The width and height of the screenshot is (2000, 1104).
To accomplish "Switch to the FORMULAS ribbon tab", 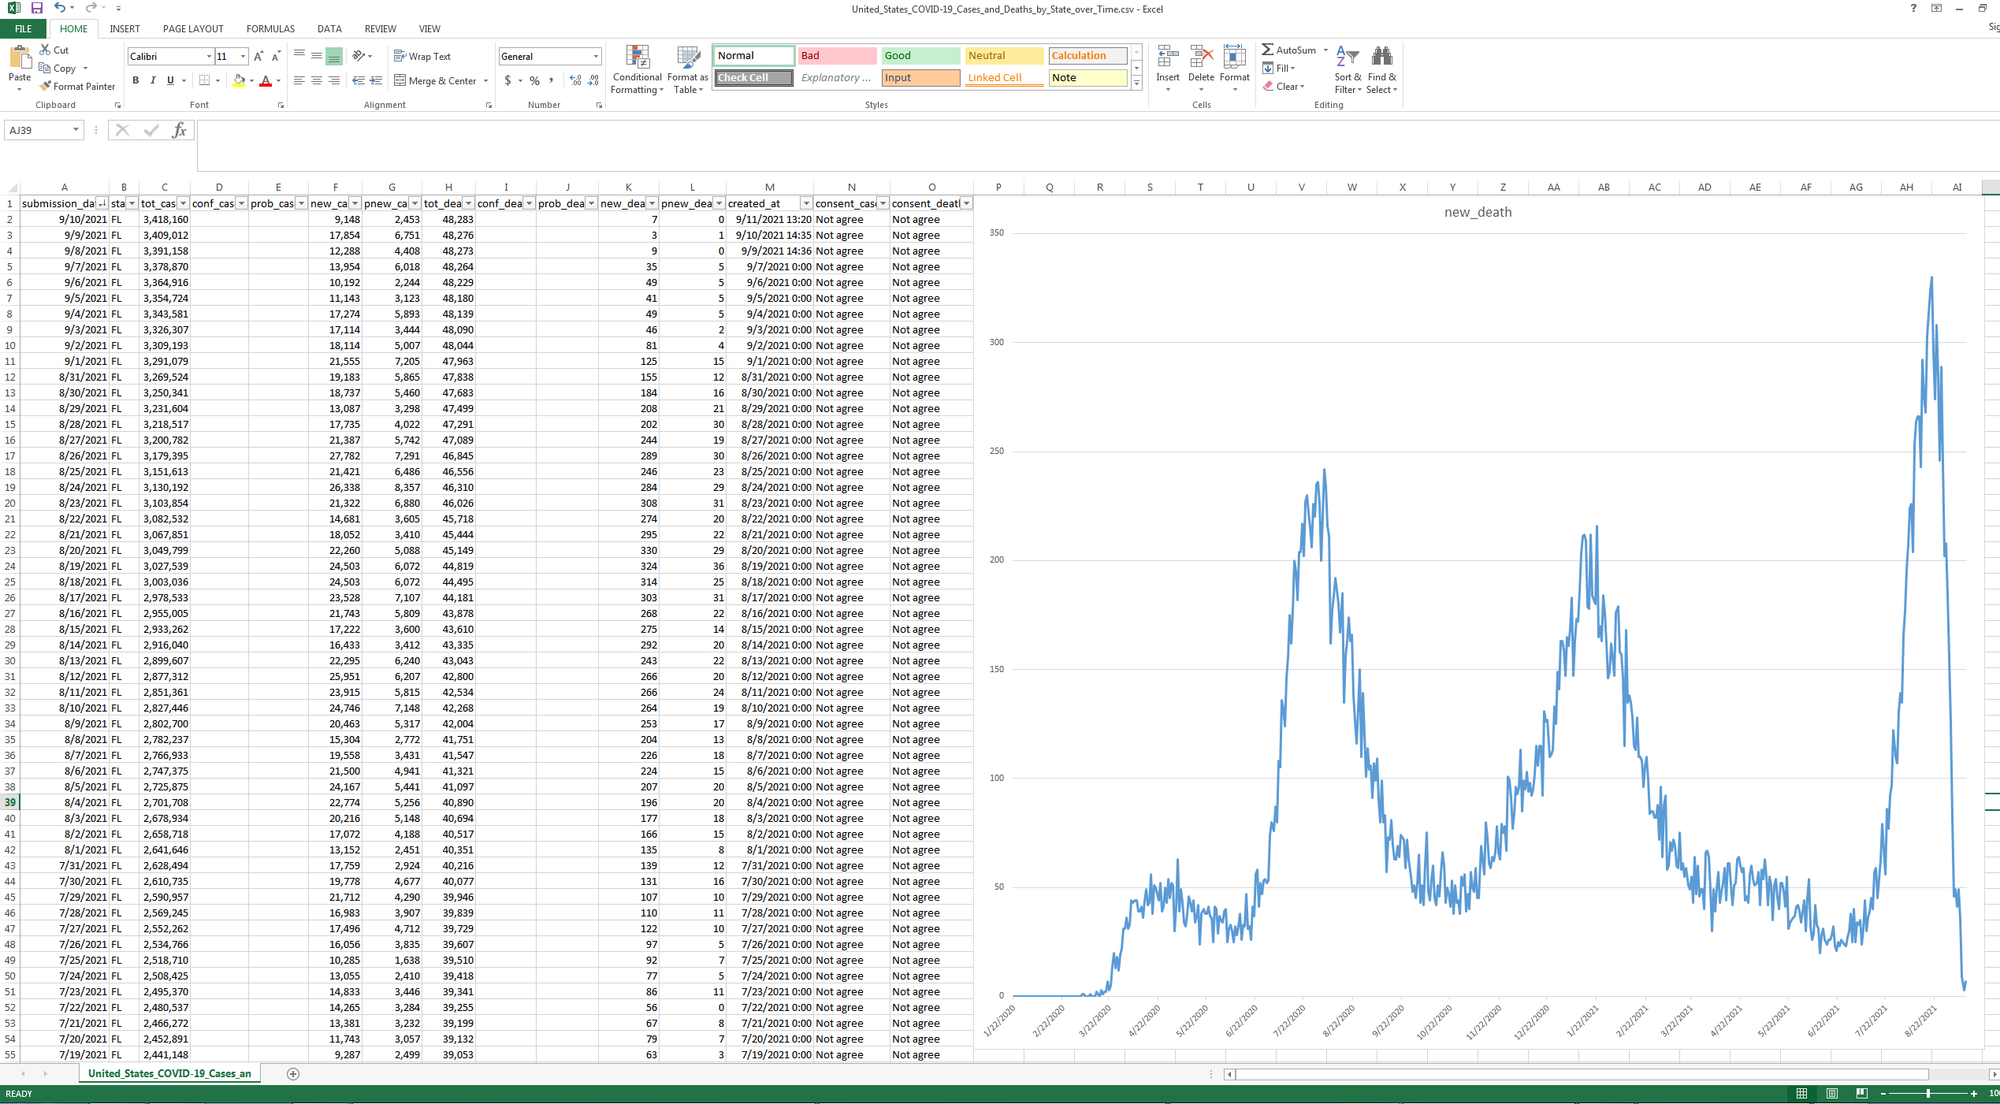I will coord(270,29).
